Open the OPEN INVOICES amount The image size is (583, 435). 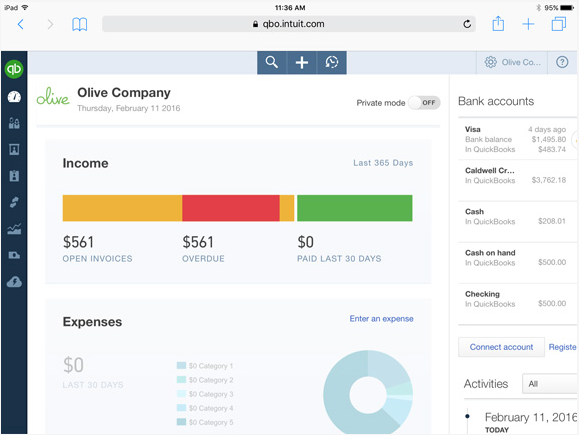tap(78, 242)
